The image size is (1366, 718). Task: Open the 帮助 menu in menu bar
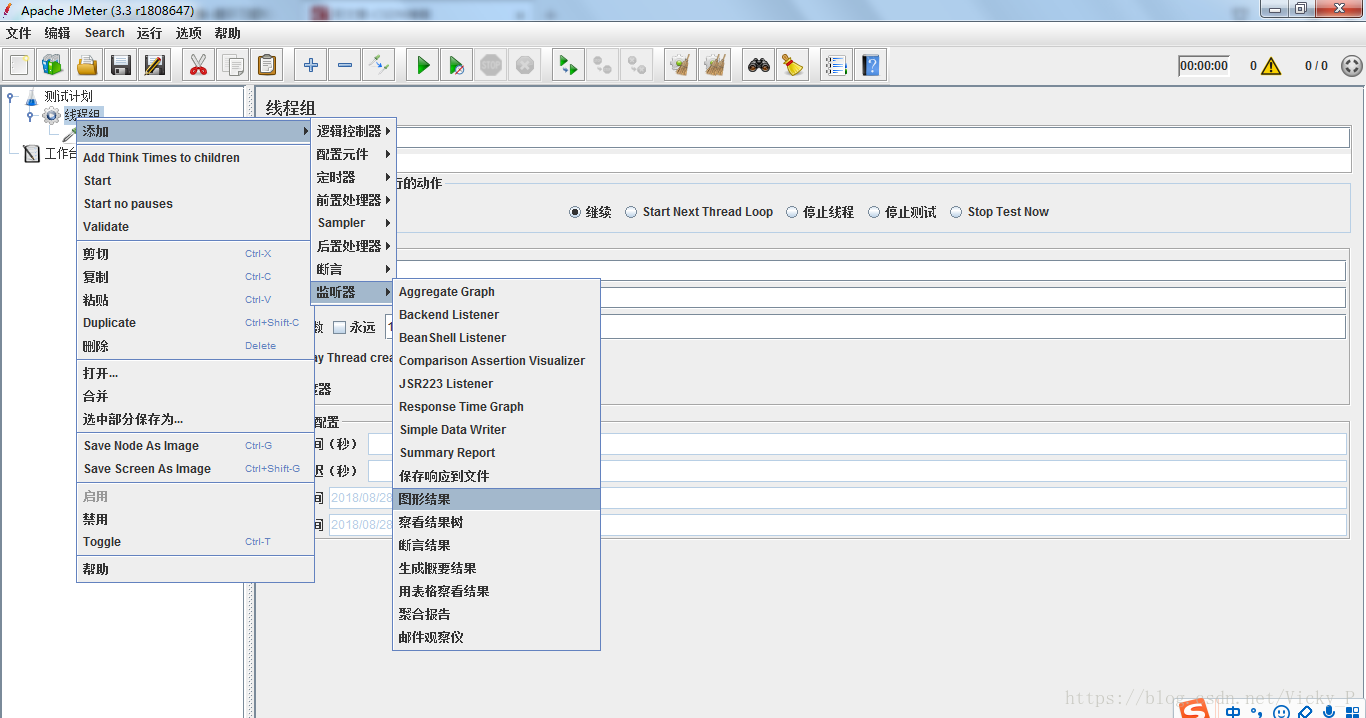[227, 33]
